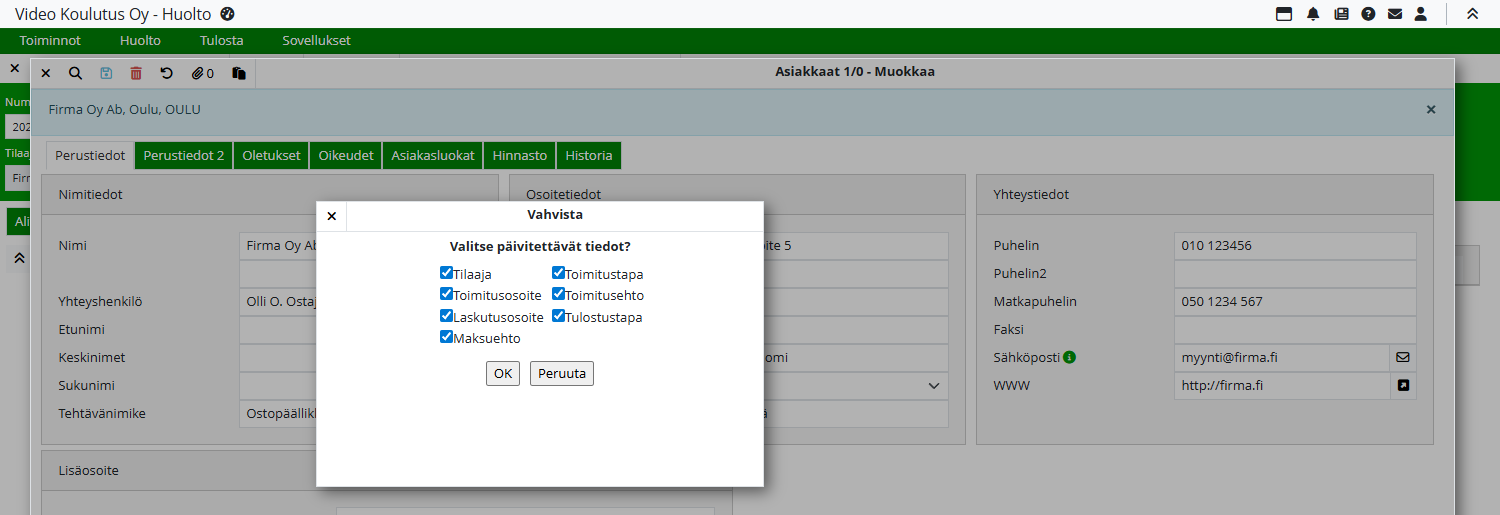Screen dimensions: 1500x515
Task: Open the news feed icon in header
Action: point(1341,14)
